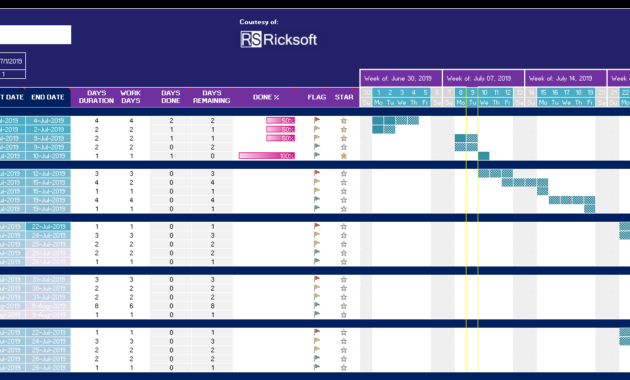Click the yellow flag in the 2-Jul-2019 row
The image size is (630, 380).
[317, 129]
